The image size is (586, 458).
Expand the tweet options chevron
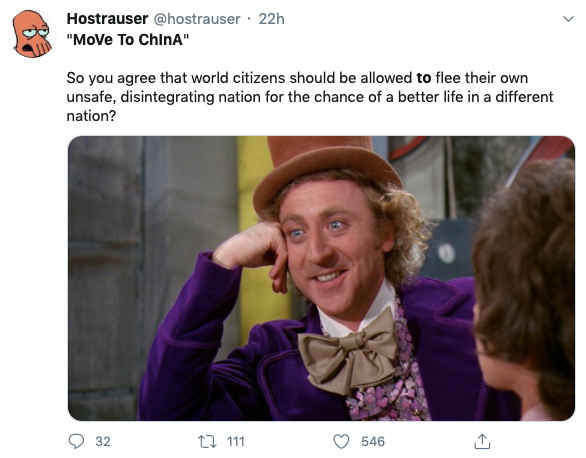(568, 19)
